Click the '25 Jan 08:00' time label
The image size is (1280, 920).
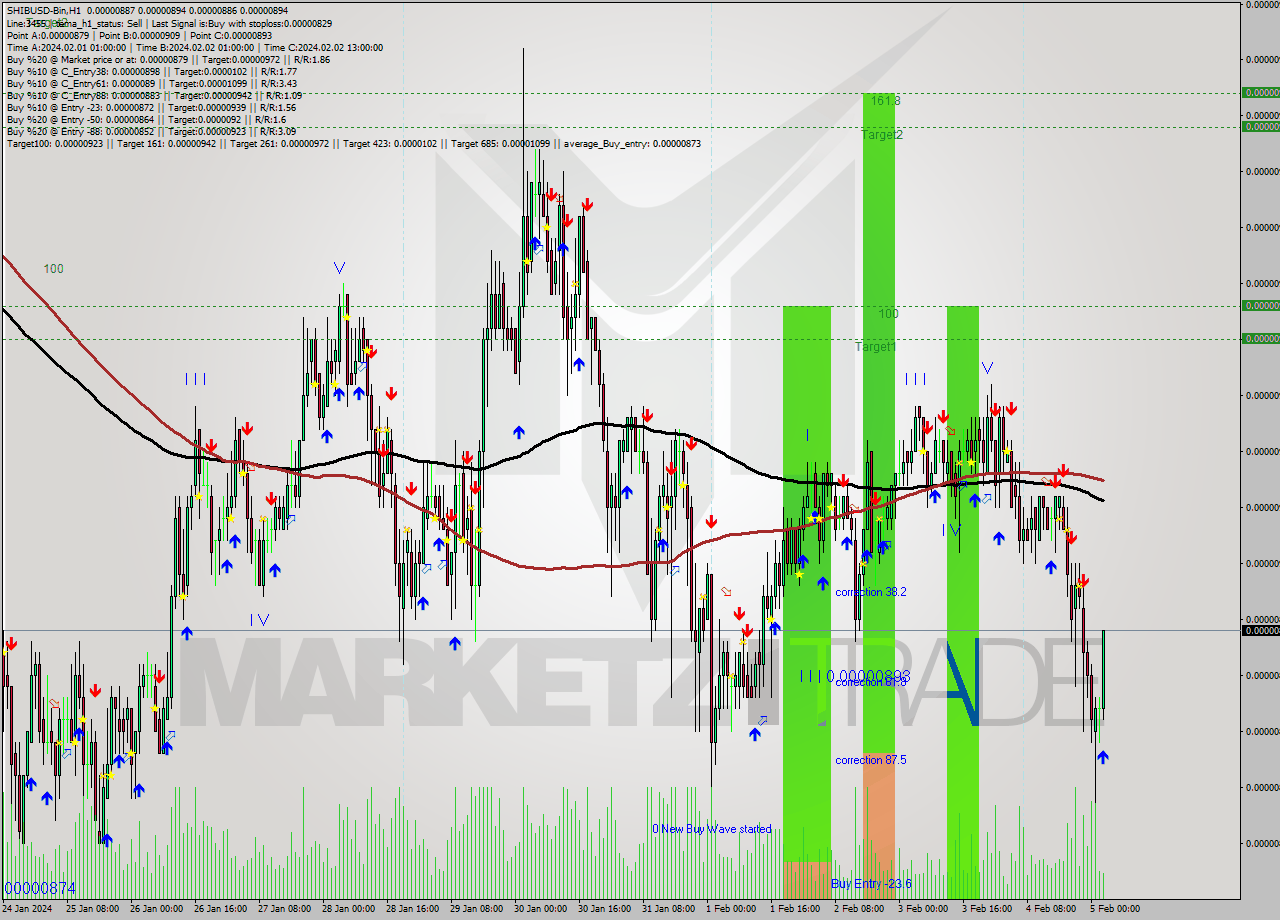click(x=93, y=909)
